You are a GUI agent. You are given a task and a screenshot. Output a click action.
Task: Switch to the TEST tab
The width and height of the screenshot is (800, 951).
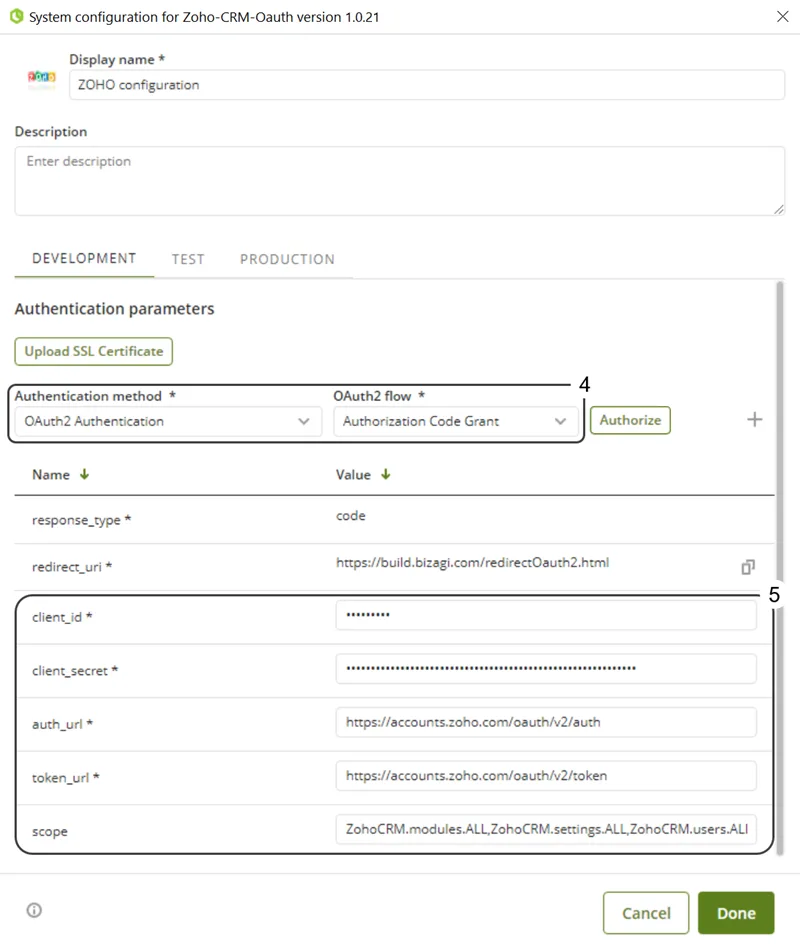[188, 259]
